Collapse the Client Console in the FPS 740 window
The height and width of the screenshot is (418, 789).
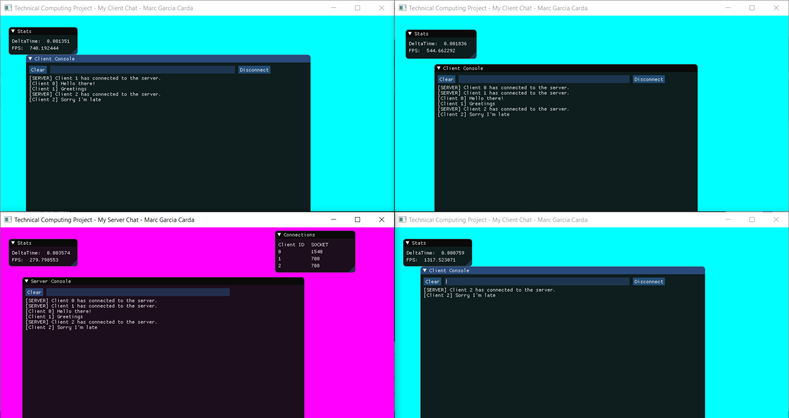pos(30,59)
